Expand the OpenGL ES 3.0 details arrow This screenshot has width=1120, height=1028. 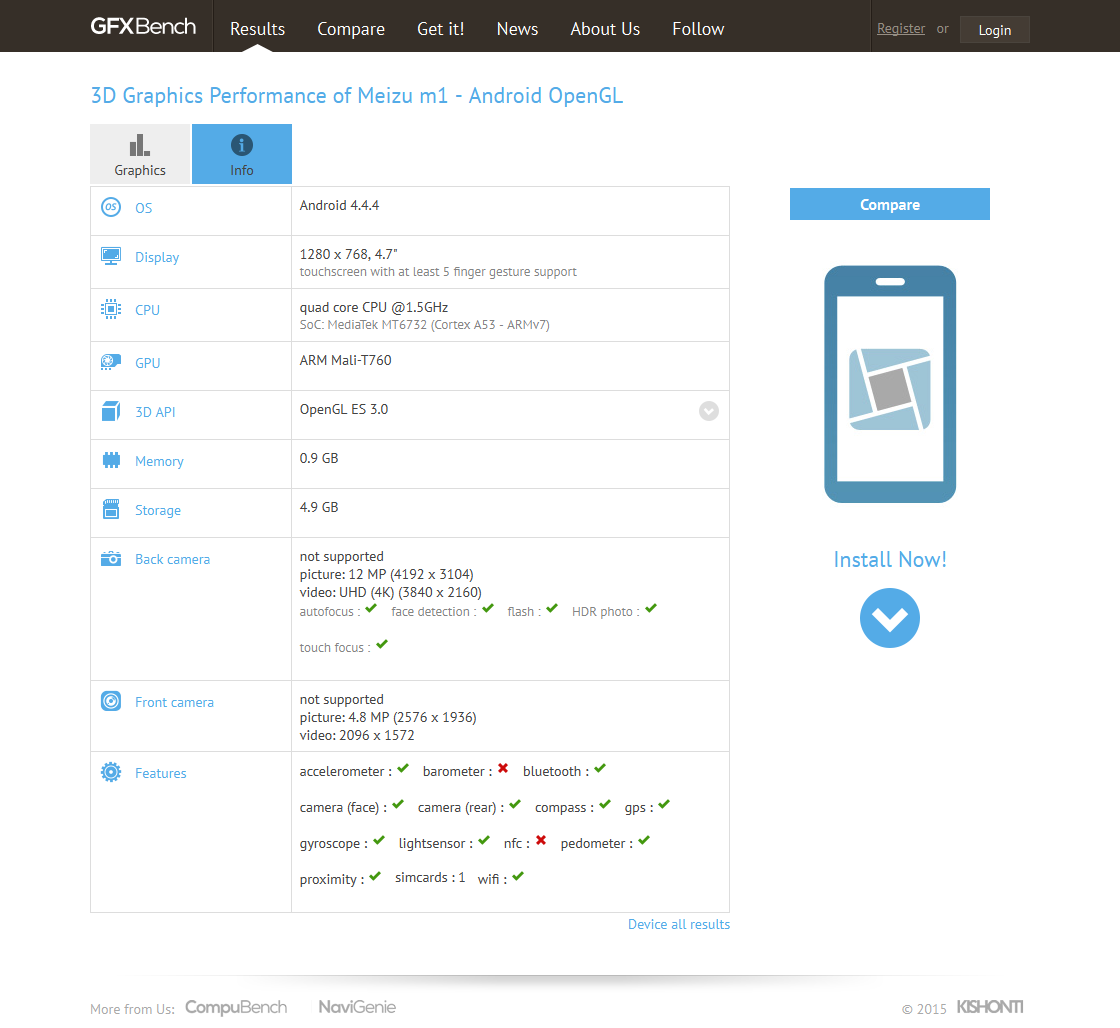click(x=709, y=411)
